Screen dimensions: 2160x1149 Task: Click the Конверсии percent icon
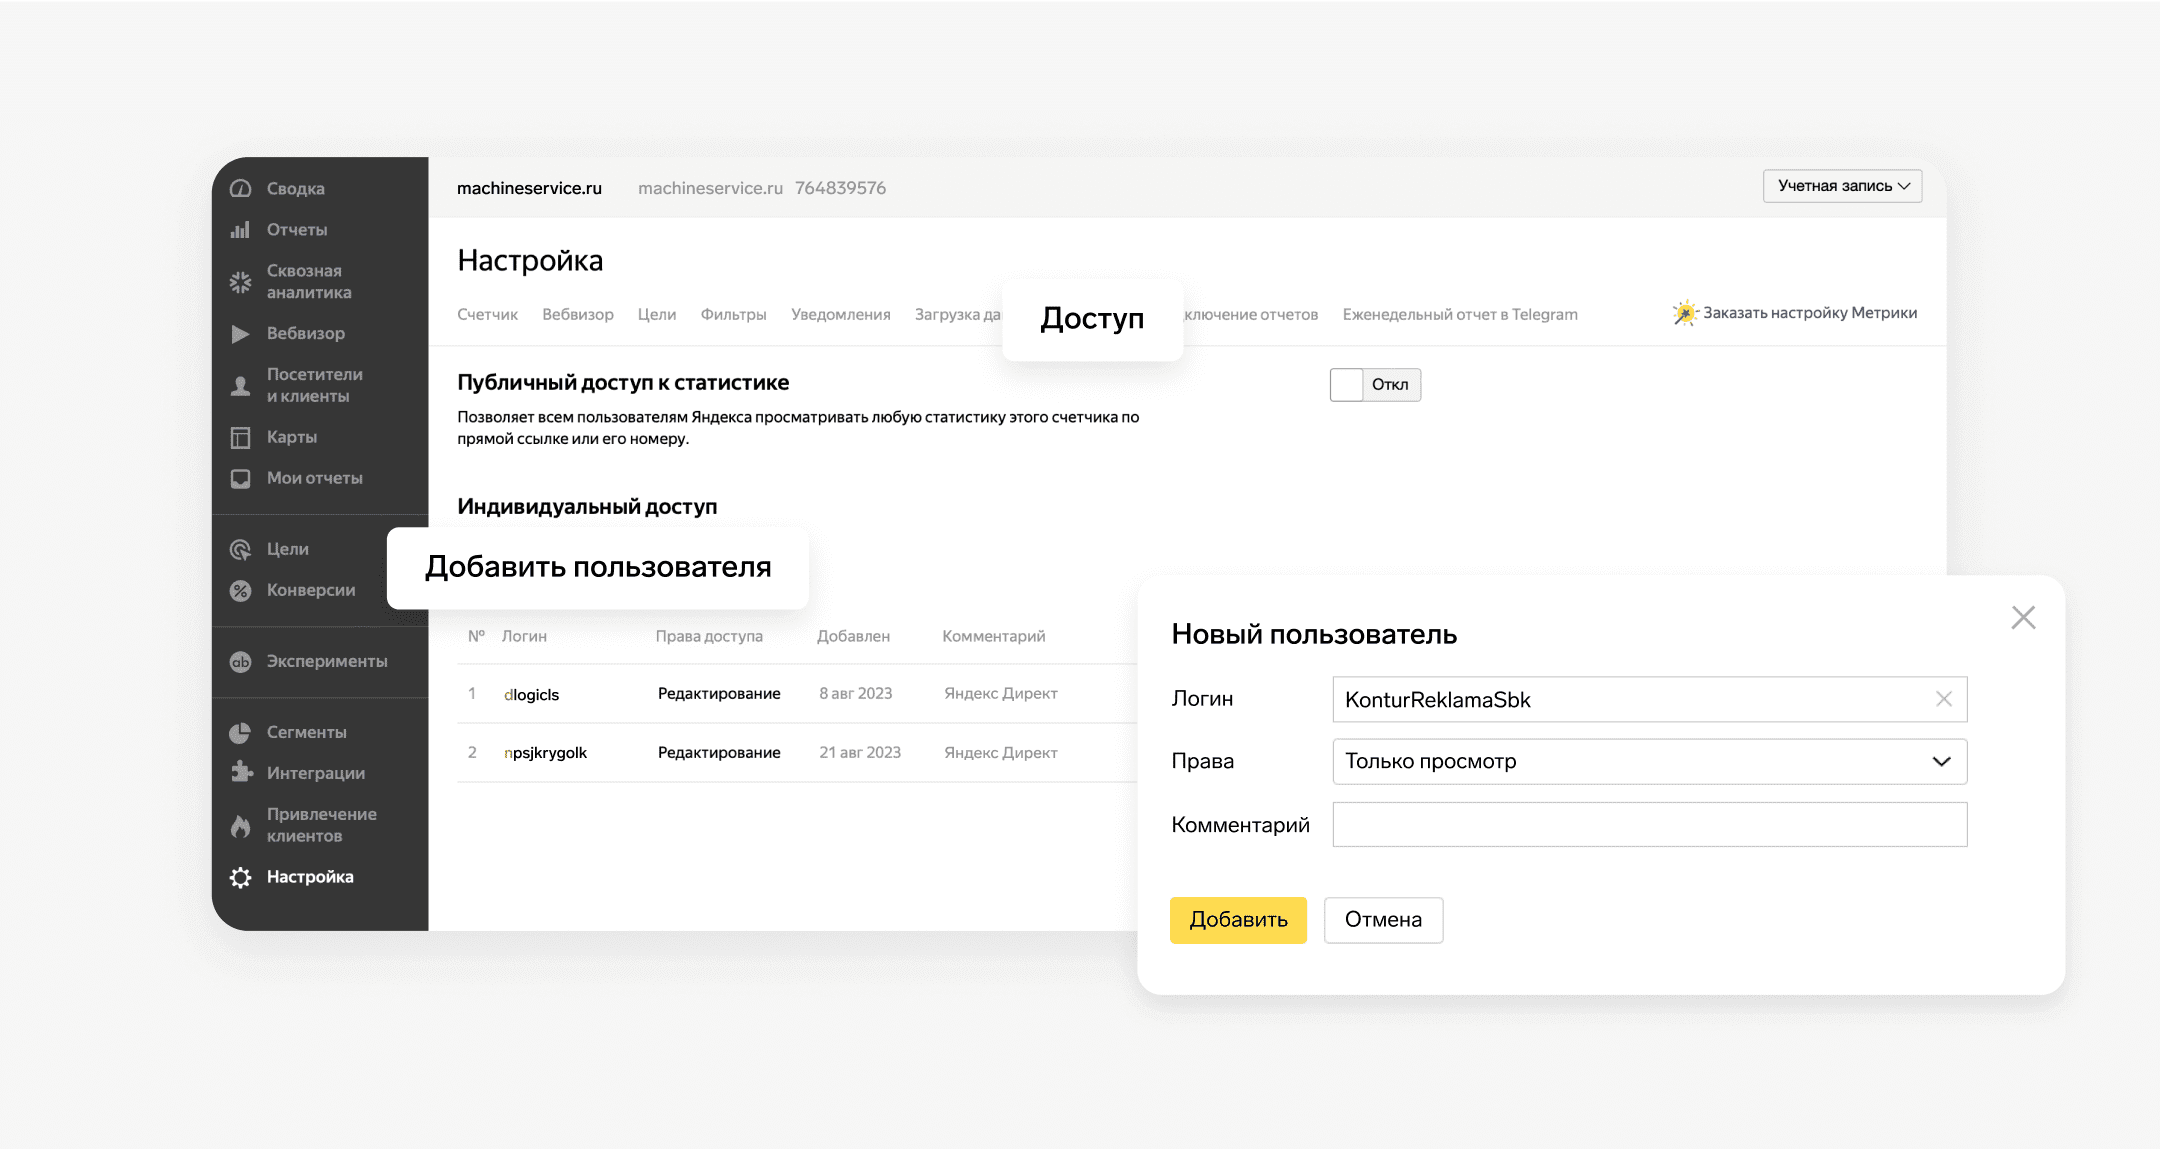coord(240,591)
